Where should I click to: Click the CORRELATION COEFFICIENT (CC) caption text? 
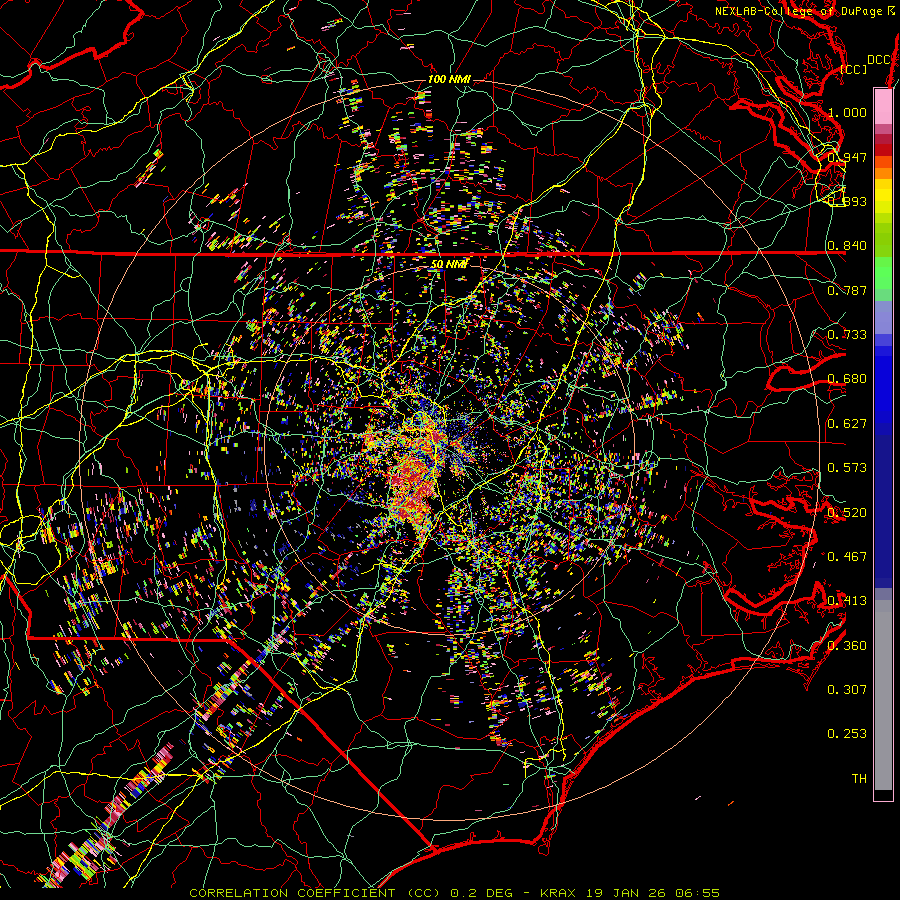point(315,893)
